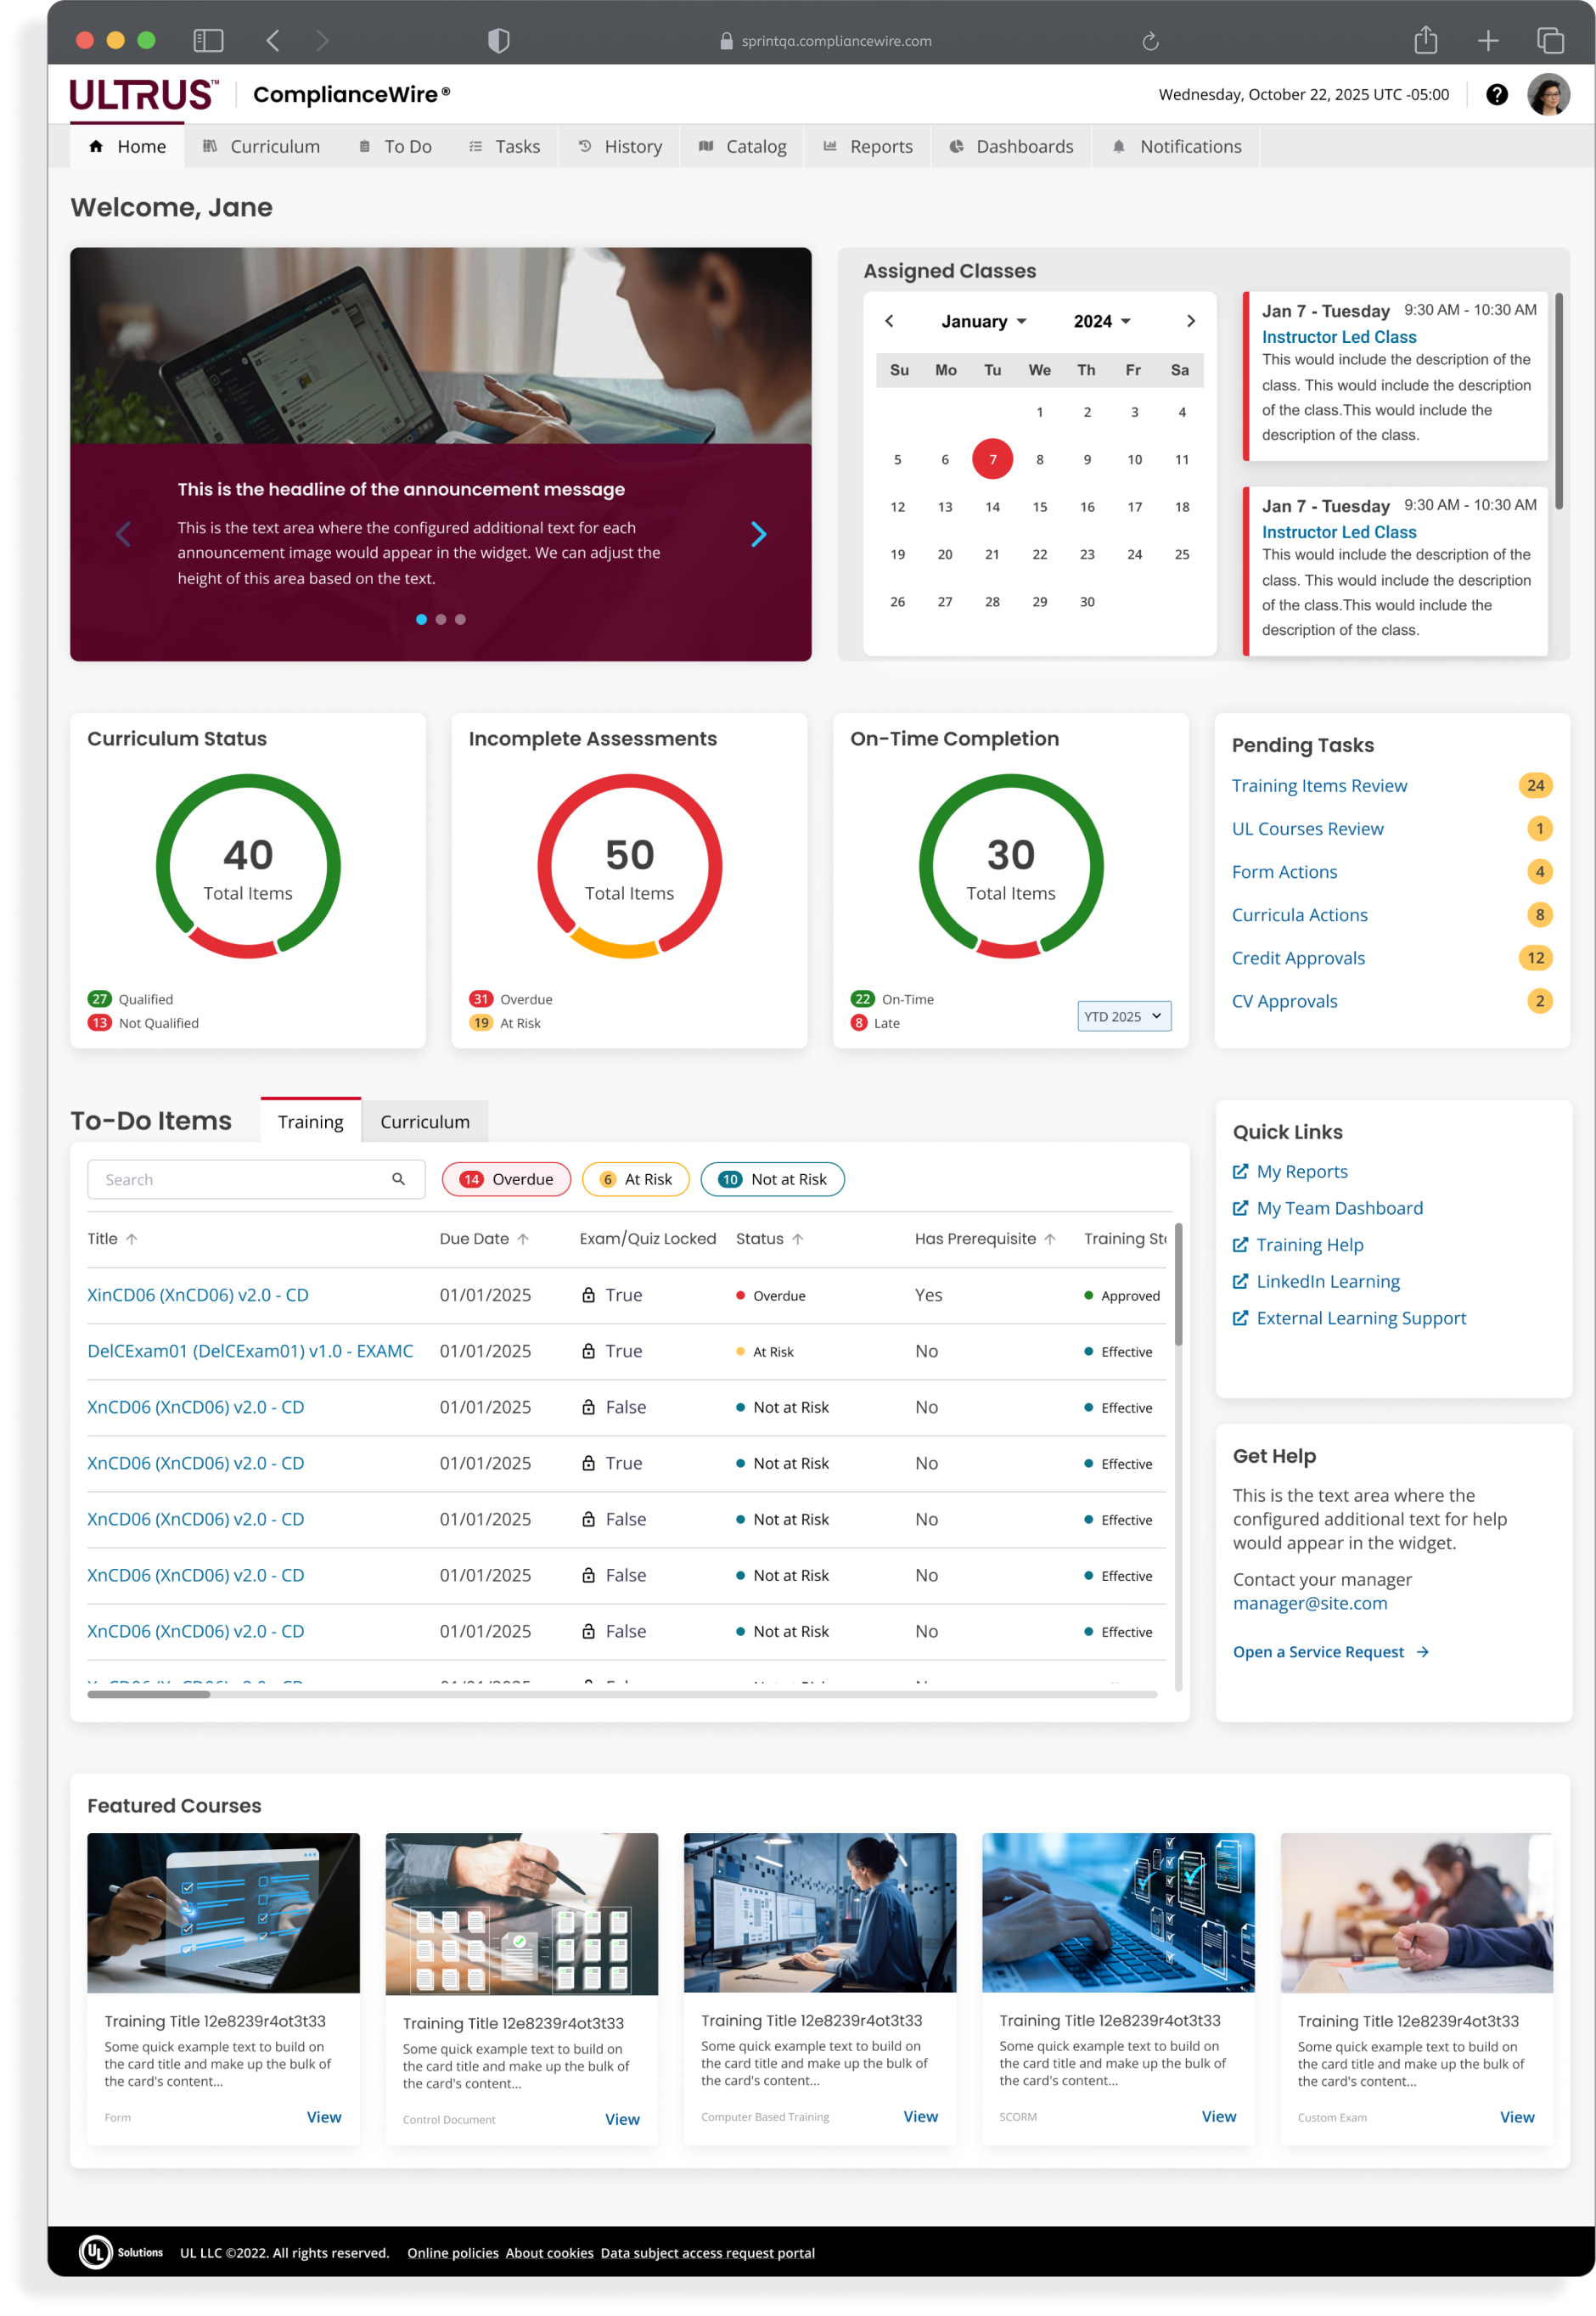Toggle the Overdue filter chip
This screenshot has height=2316, width=1596.
pyautogui.click(x=506, y=1179)
